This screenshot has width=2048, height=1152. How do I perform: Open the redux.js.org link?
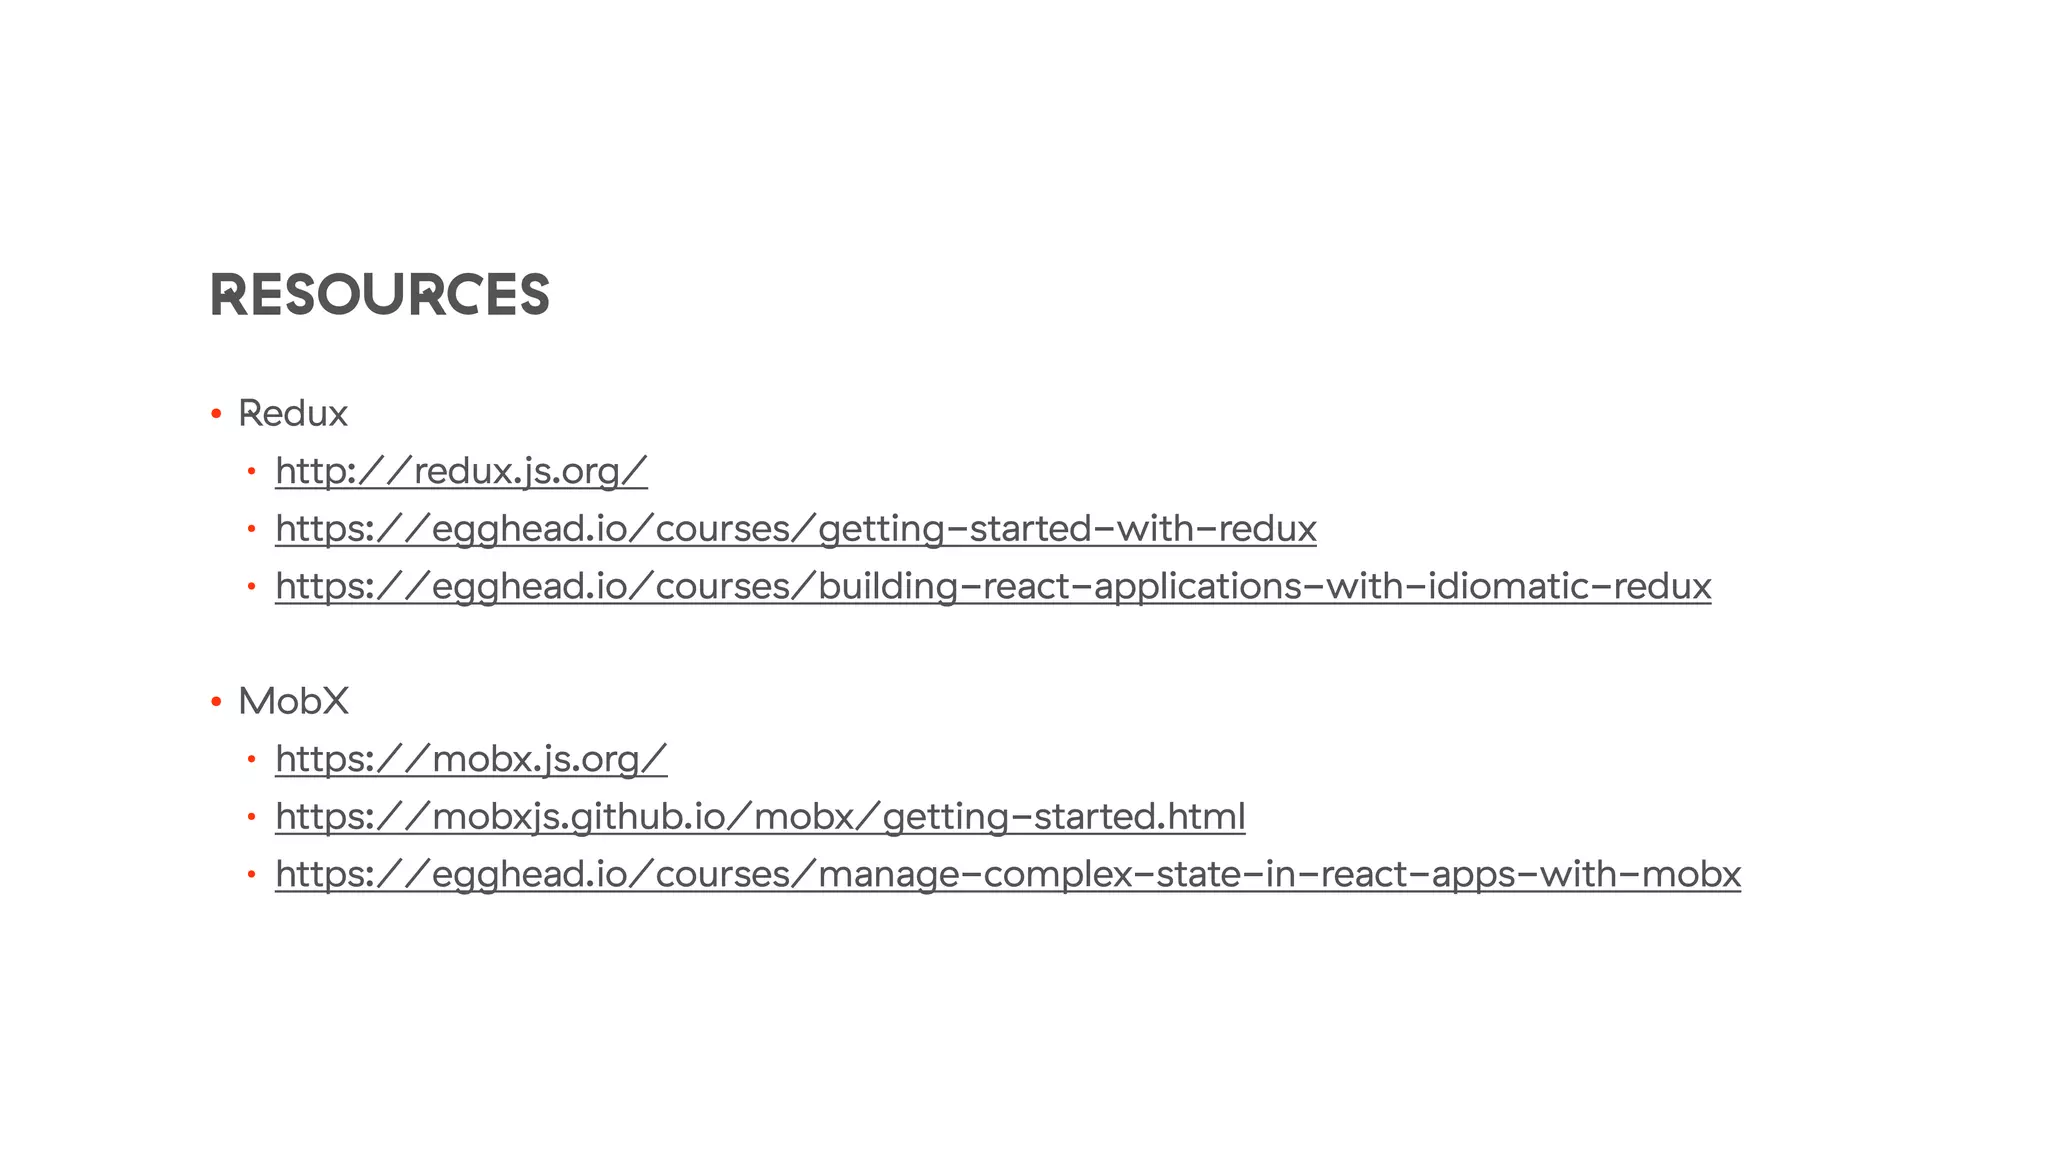461,471
